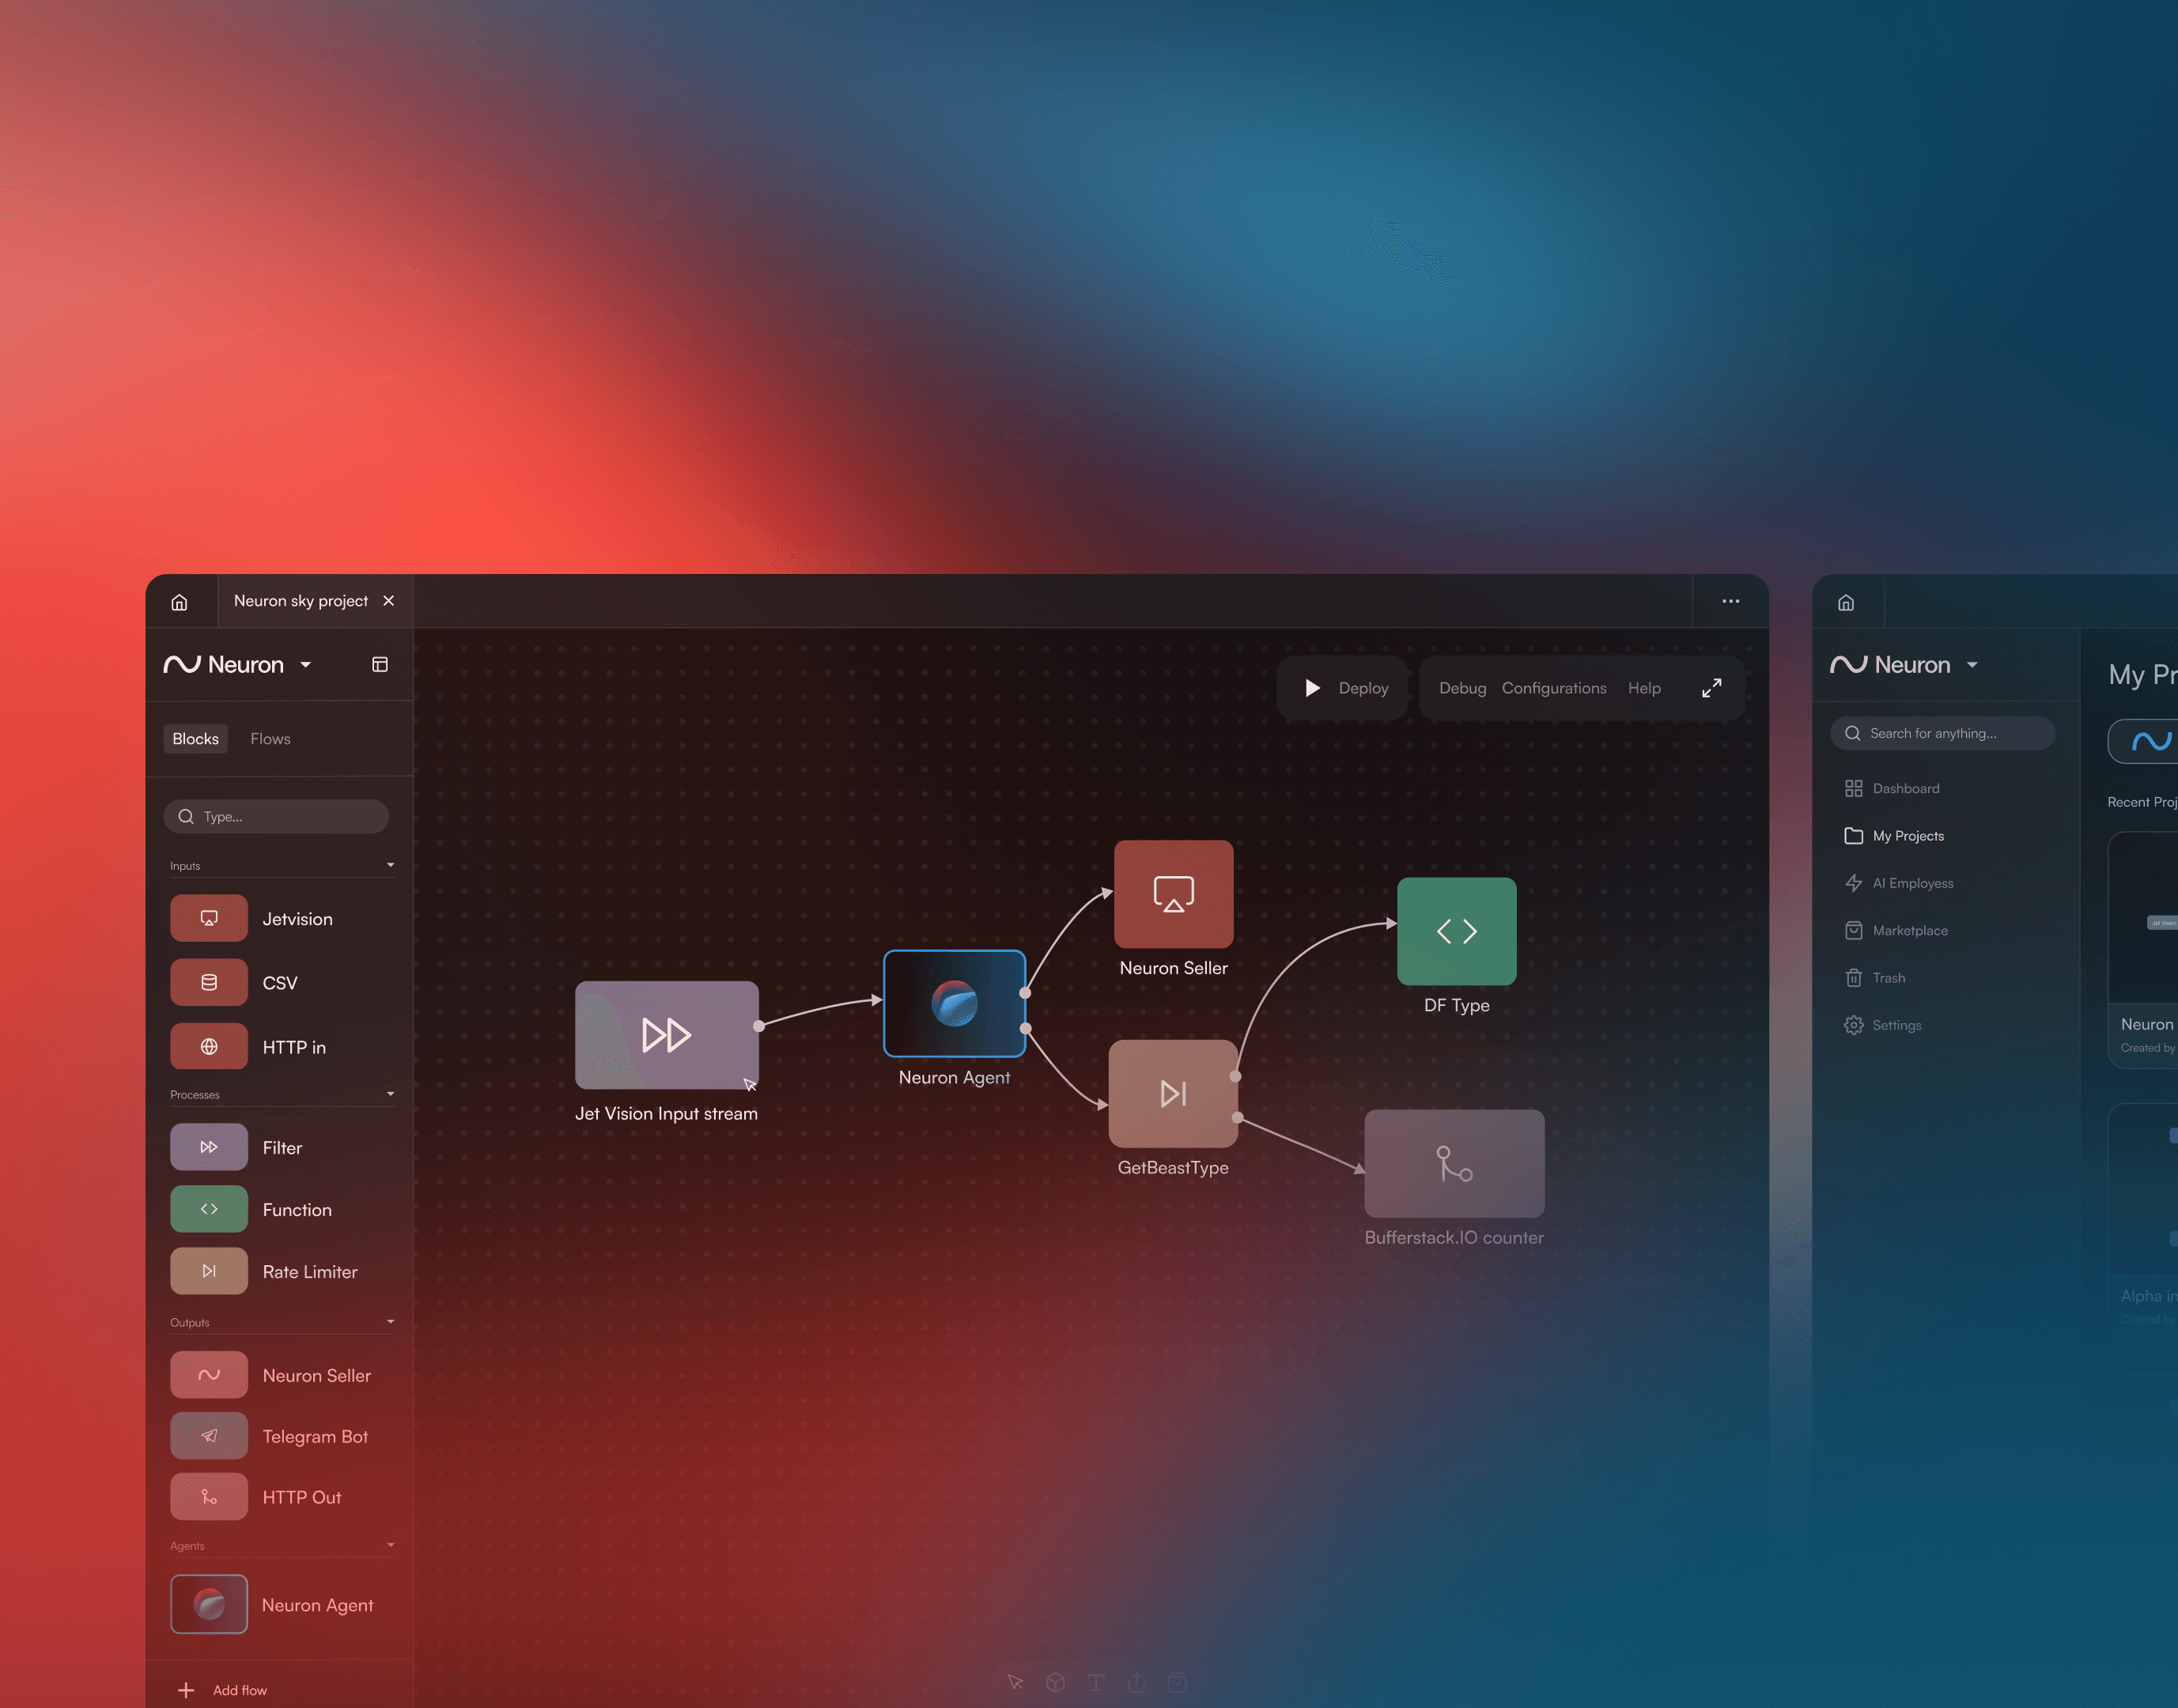This screenshot has height=1708, width=2178.
Task: Click the HTTP in globe icon
Action: [x=208, y=1046]
